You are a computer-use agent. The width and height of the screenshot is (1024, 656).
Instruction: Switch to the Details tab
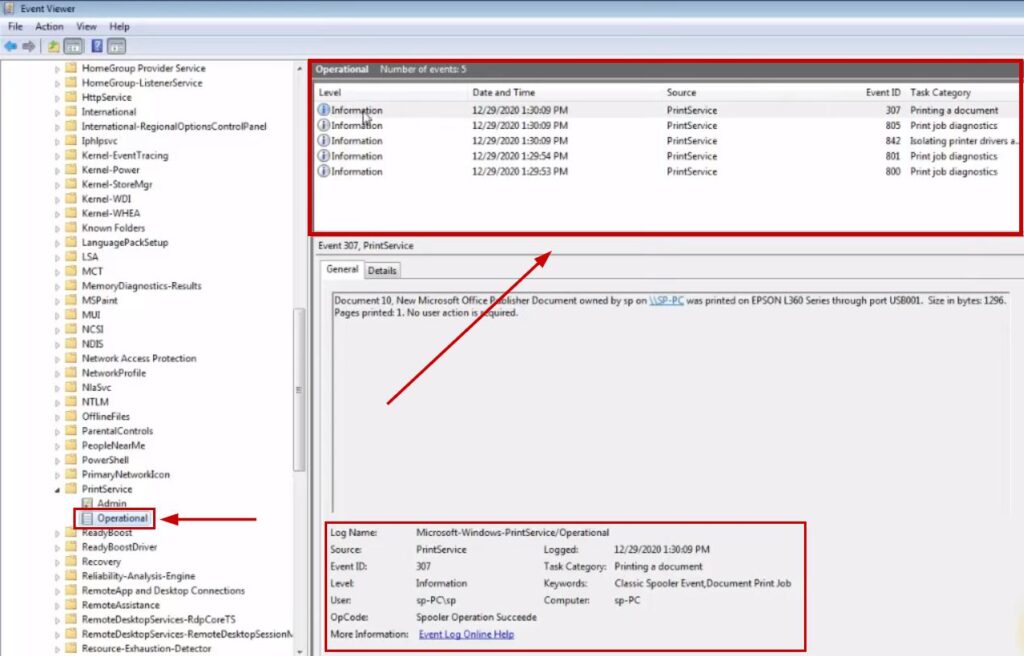[382, 271]
